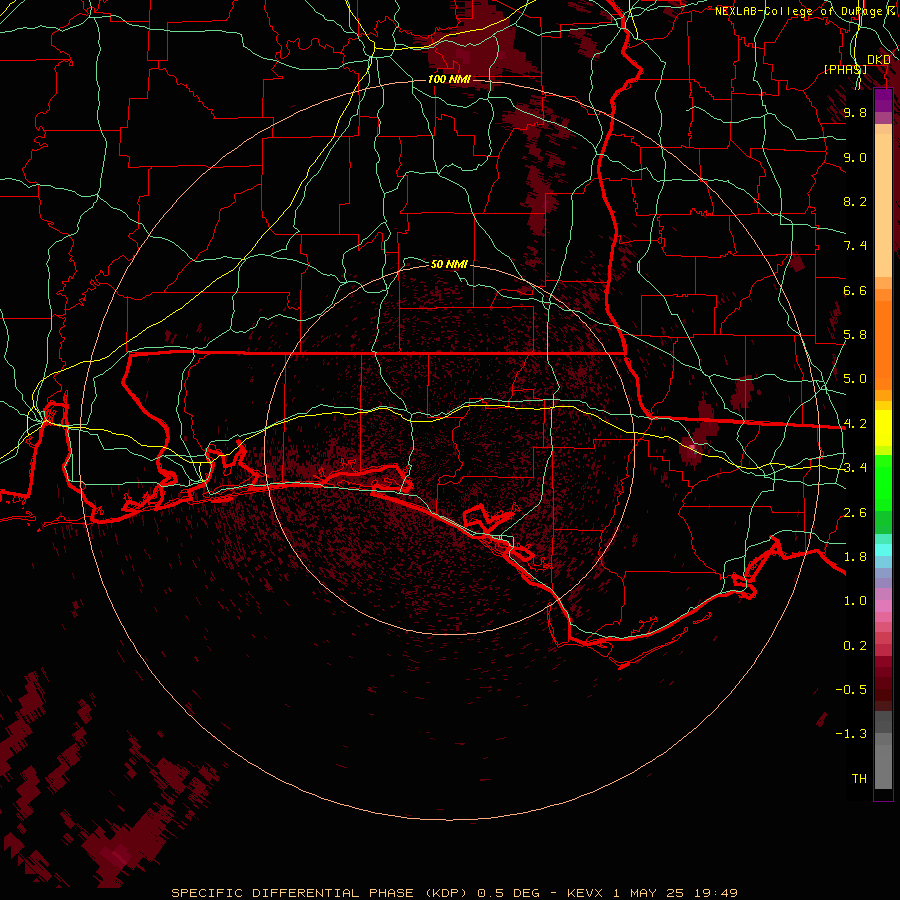
Task: Click the 2.6 scale label
Action: pos(855,513)
